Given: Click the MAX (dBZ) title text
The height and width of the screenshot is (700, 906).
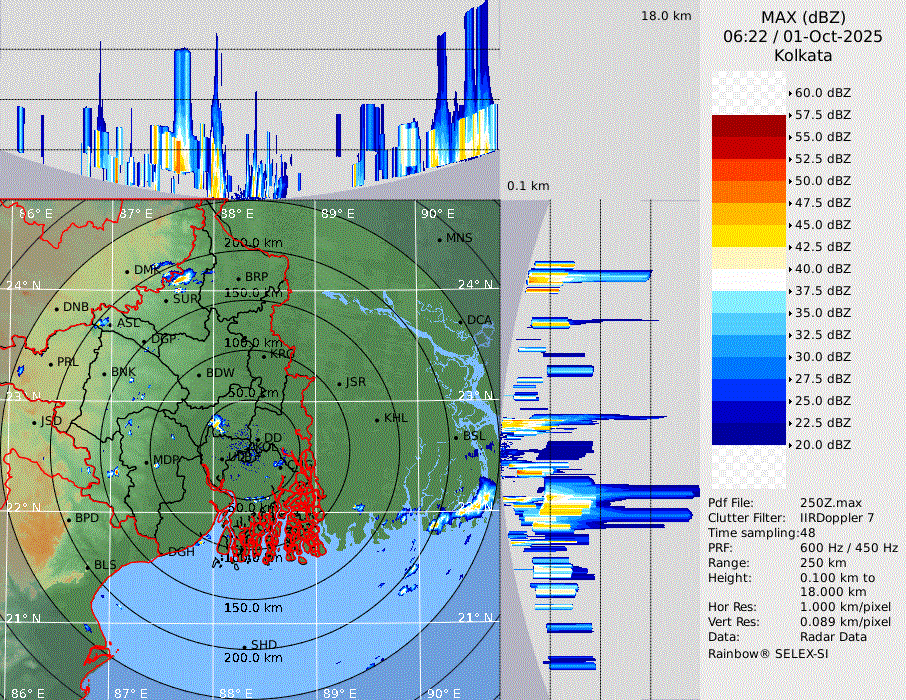Looking at the screenshot, I should click(x=802, y=17).
